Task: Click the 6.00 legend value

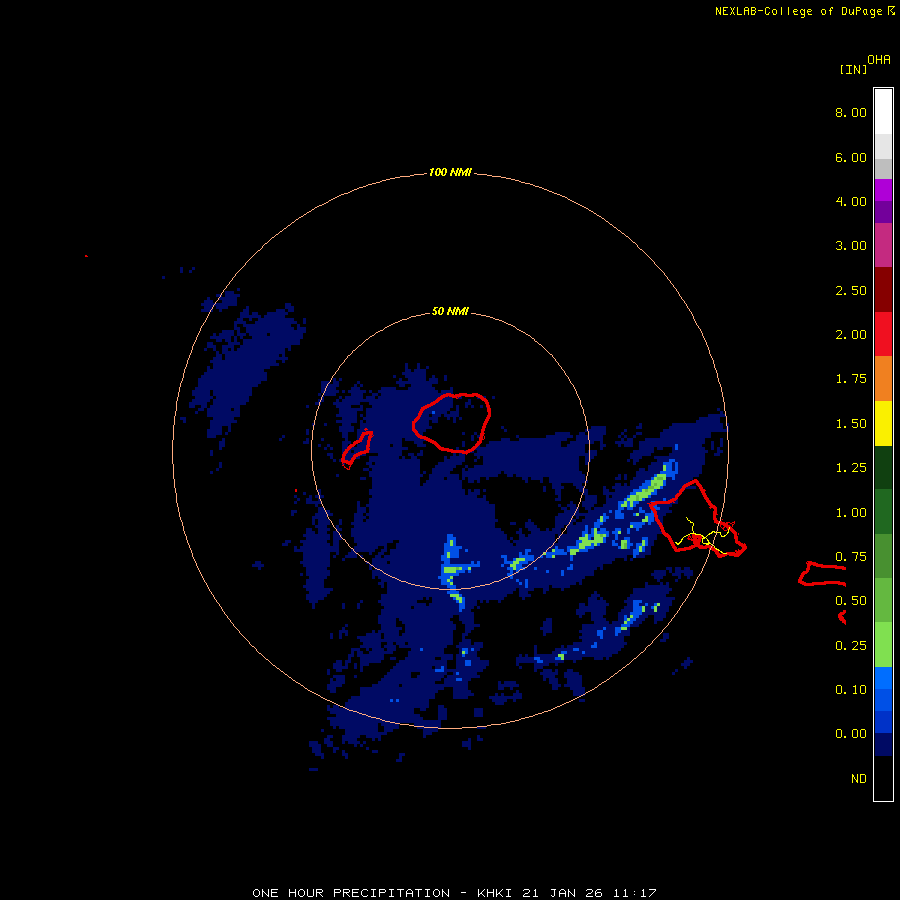Action: (x=851, y=157)
